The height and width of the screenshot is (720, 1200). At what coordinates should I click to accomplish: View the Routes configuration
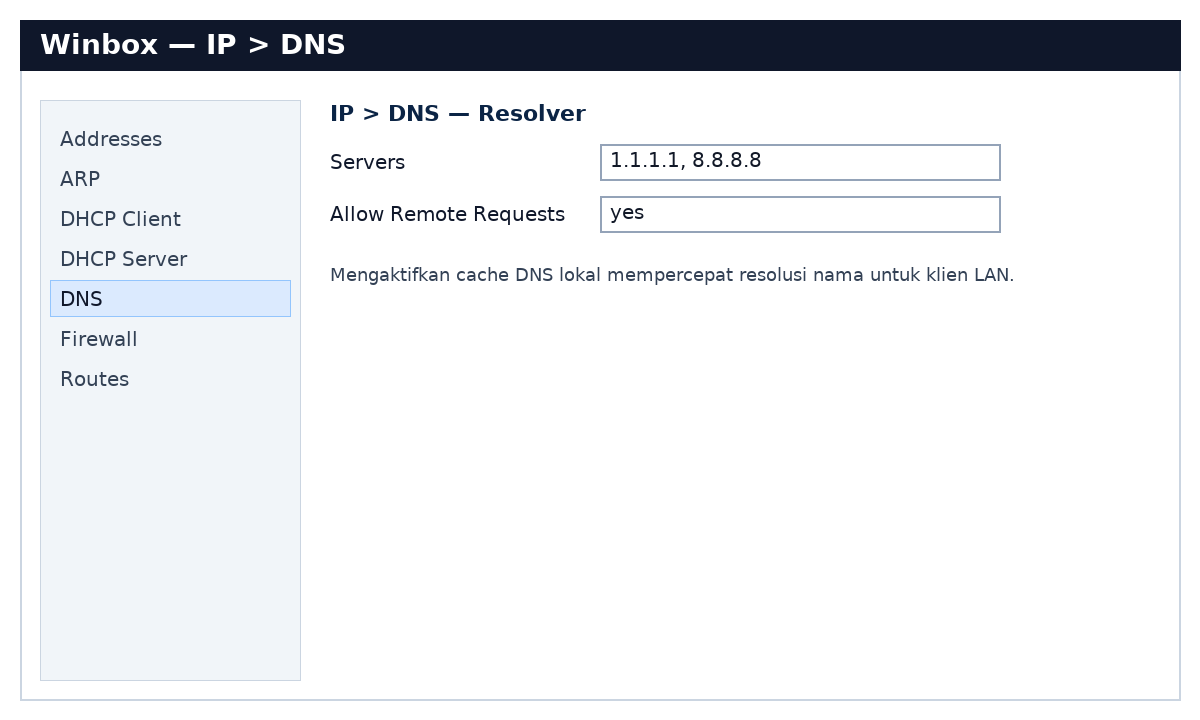[x=94, y=379]
